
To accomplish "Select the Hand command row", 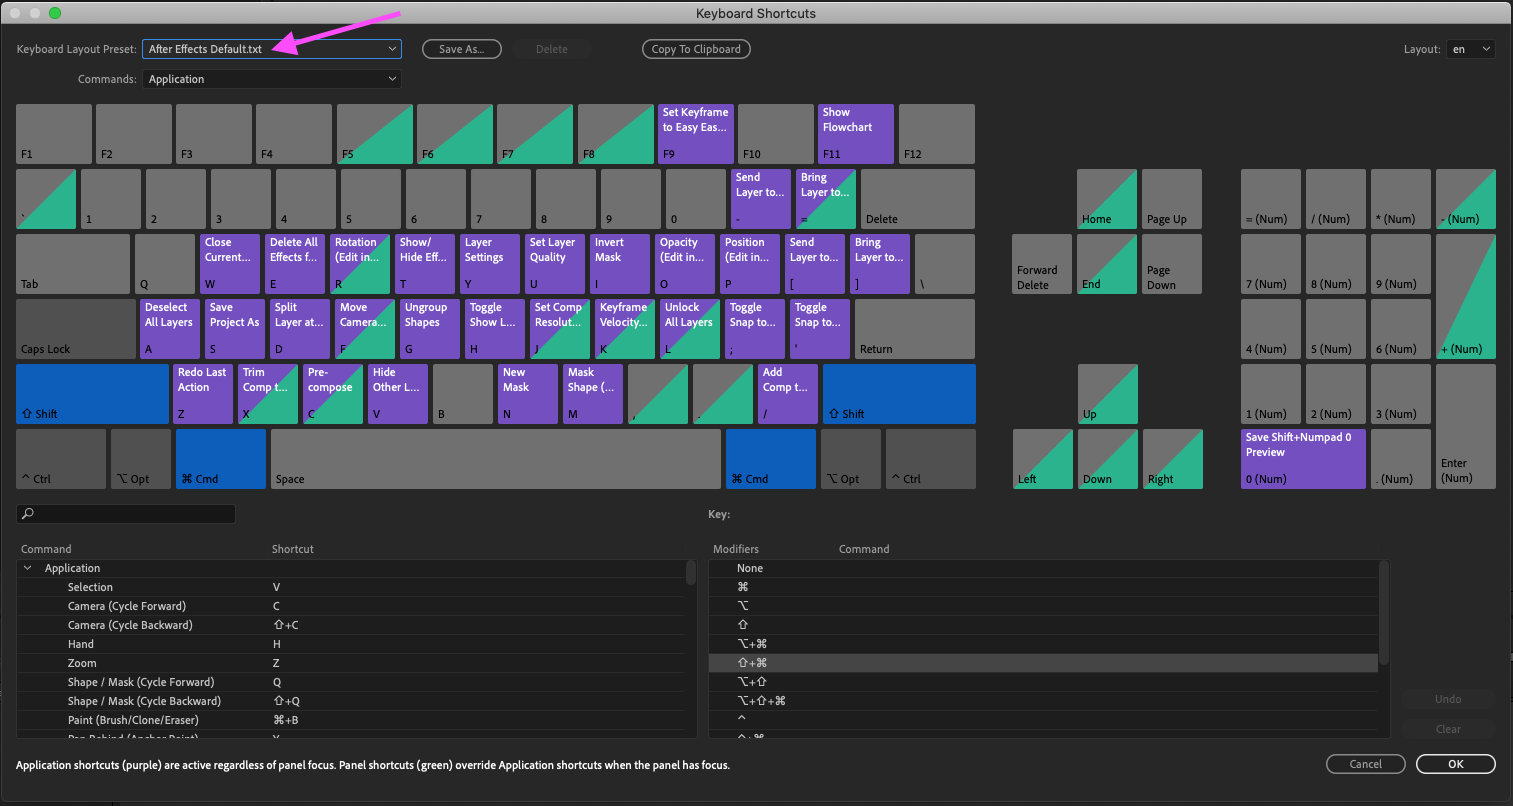I will pos(351,644).
